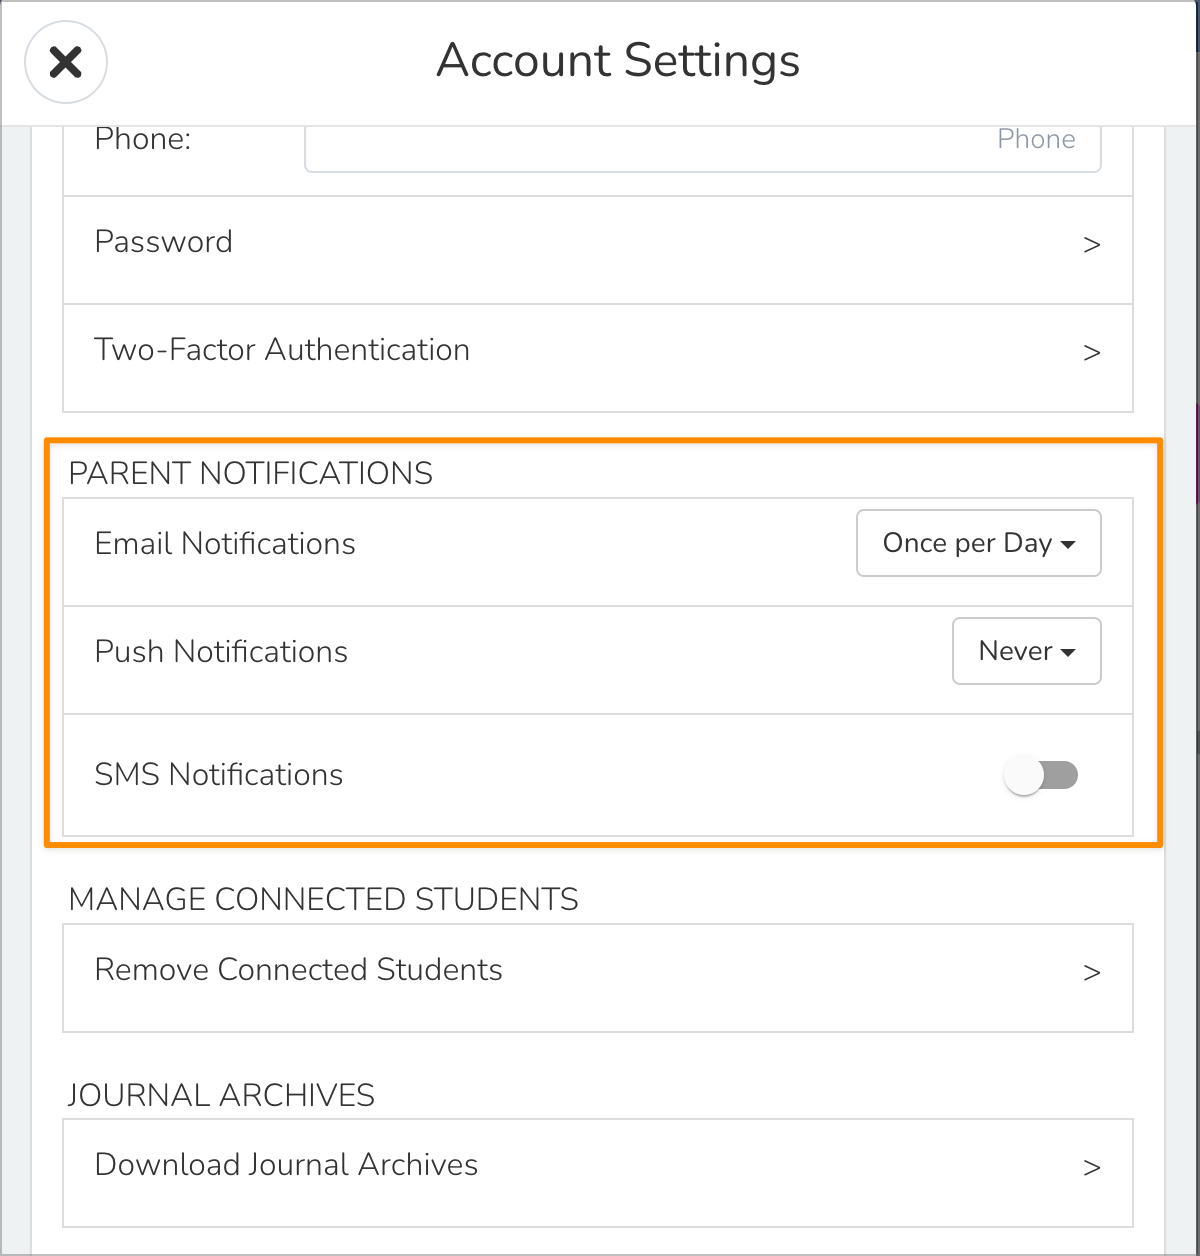Click the caret on Once per Day
Screen dimensions: 1200x1256
(x=1068, y=545)
